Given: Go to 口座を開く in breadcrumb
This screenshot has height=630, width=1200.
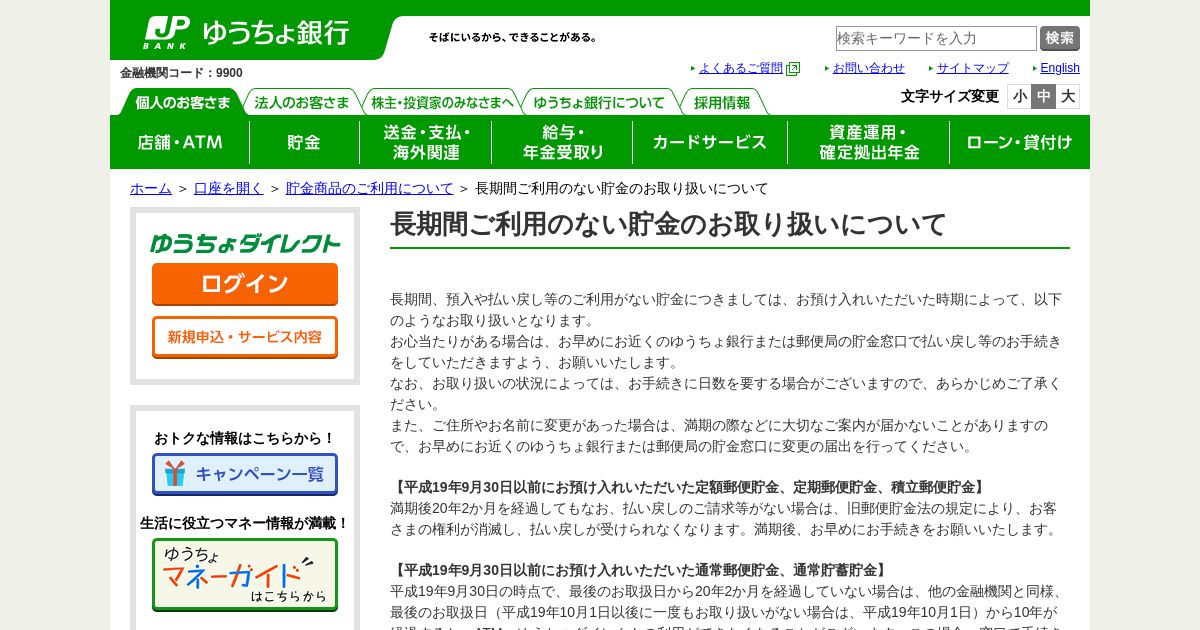Looking at the screenshot, I should [x=229, y=188].
